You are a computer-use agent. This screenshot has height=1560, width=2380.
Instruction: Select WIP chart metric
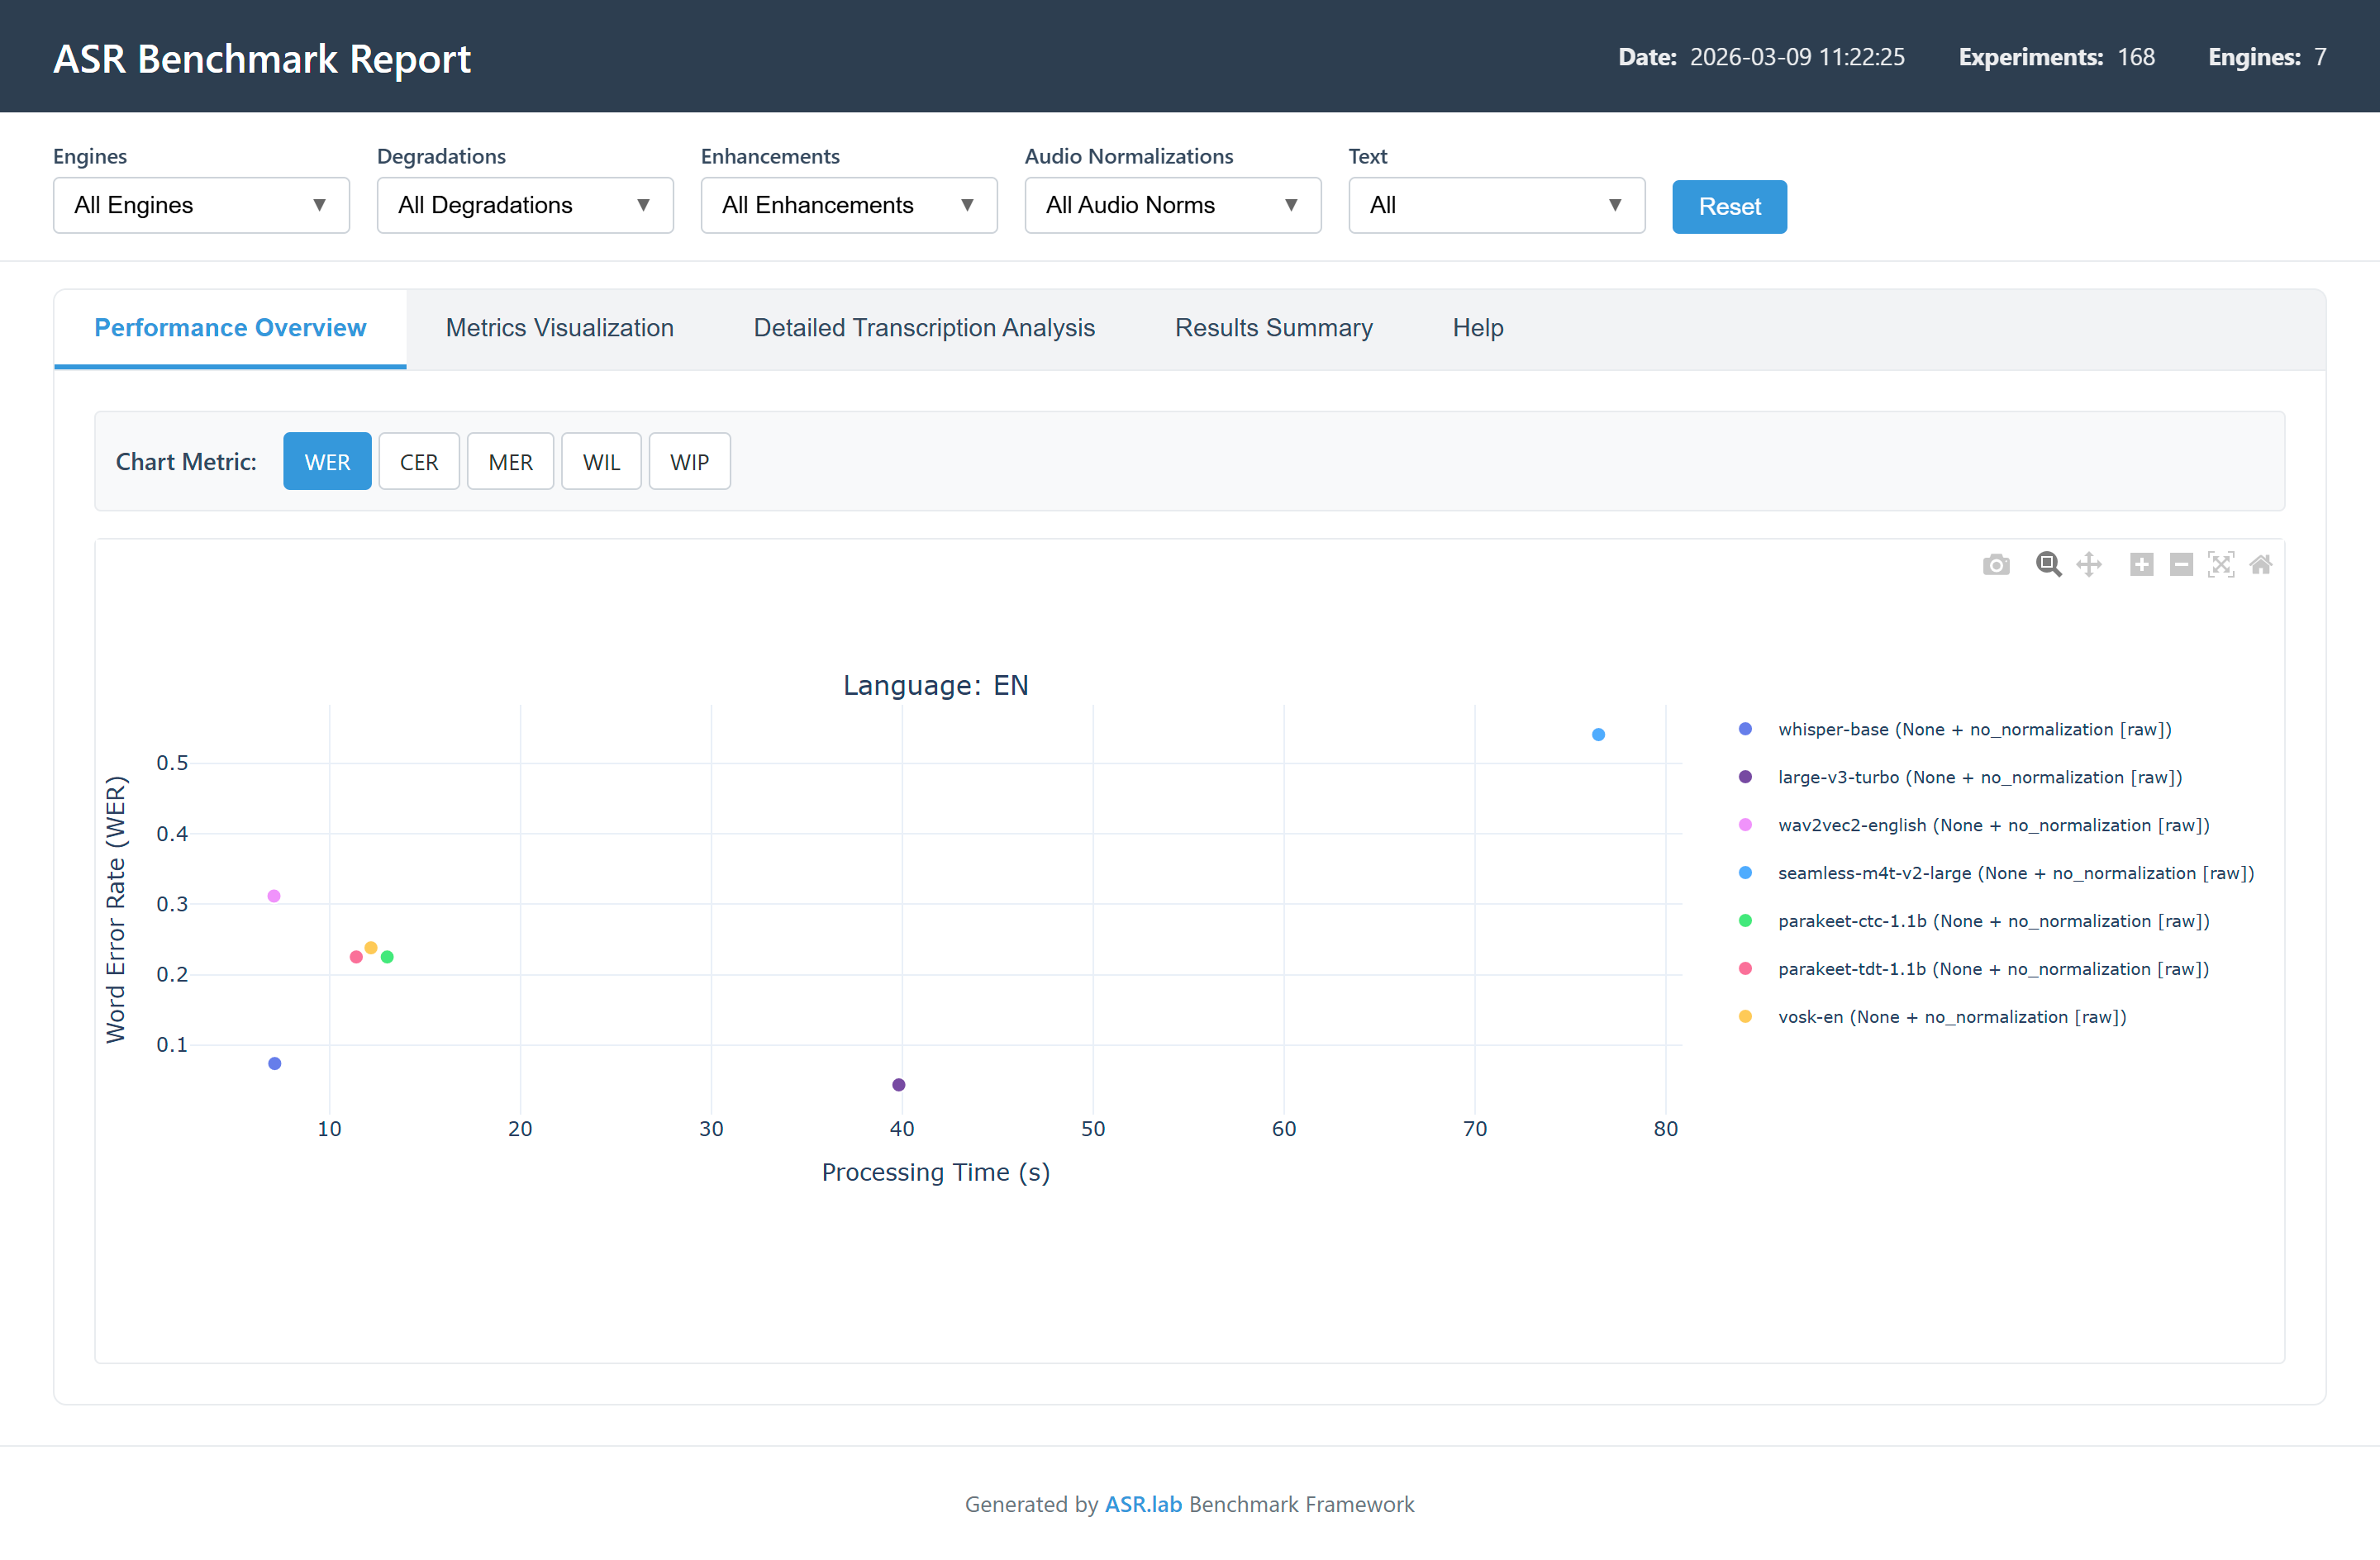[x=689, y=461]
